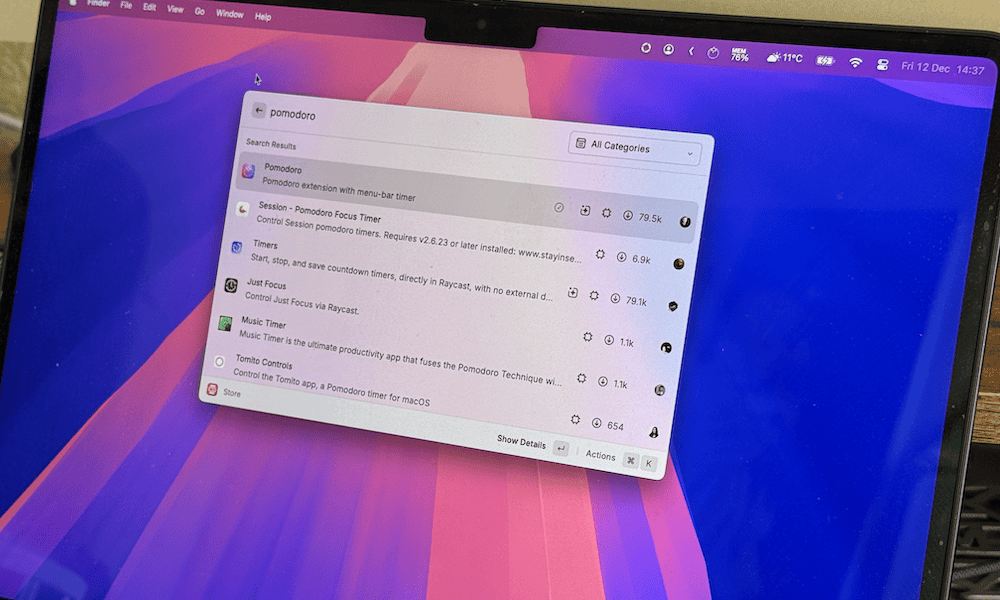
Task: Click the Tomito Controls app icon
Action: click(219, 362)
